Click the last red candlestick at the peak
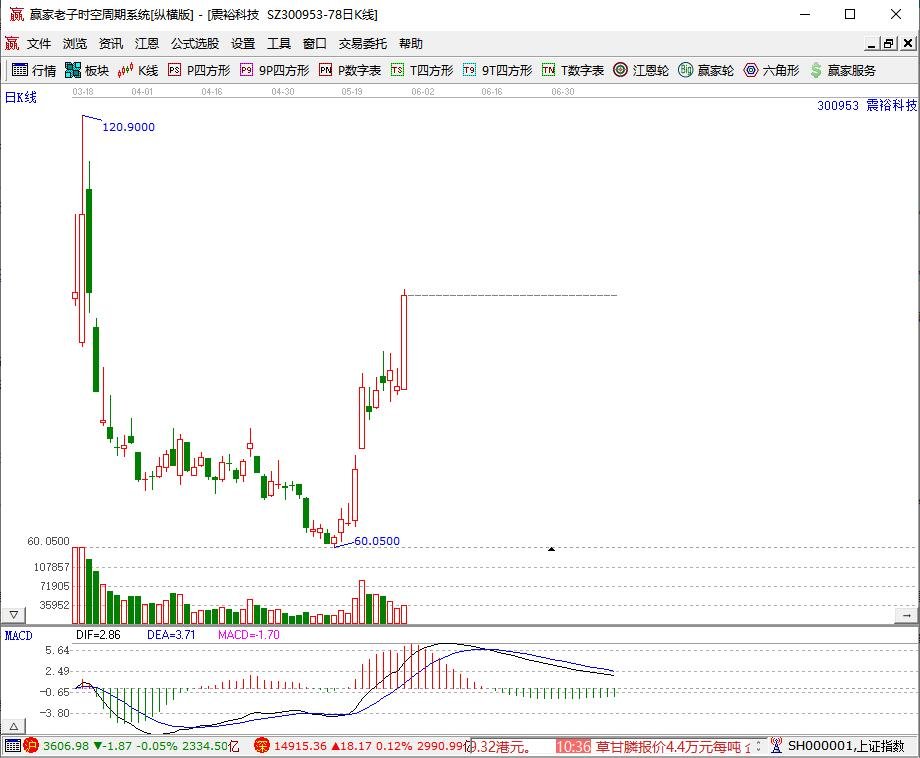Screen dimensions: 920x758 404,340
